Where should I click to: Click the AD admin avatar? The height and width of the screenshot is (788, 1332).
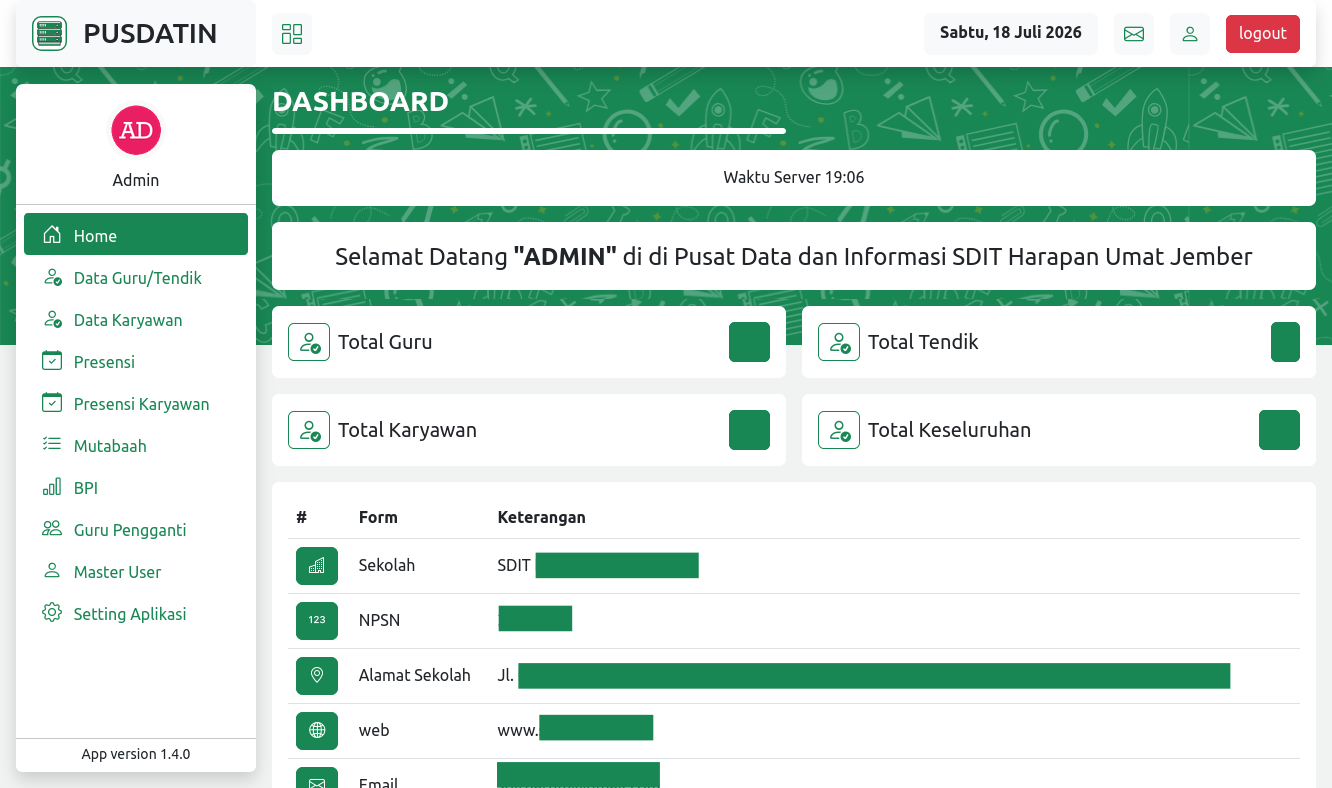pyautogui.click(x=136, y=130)
